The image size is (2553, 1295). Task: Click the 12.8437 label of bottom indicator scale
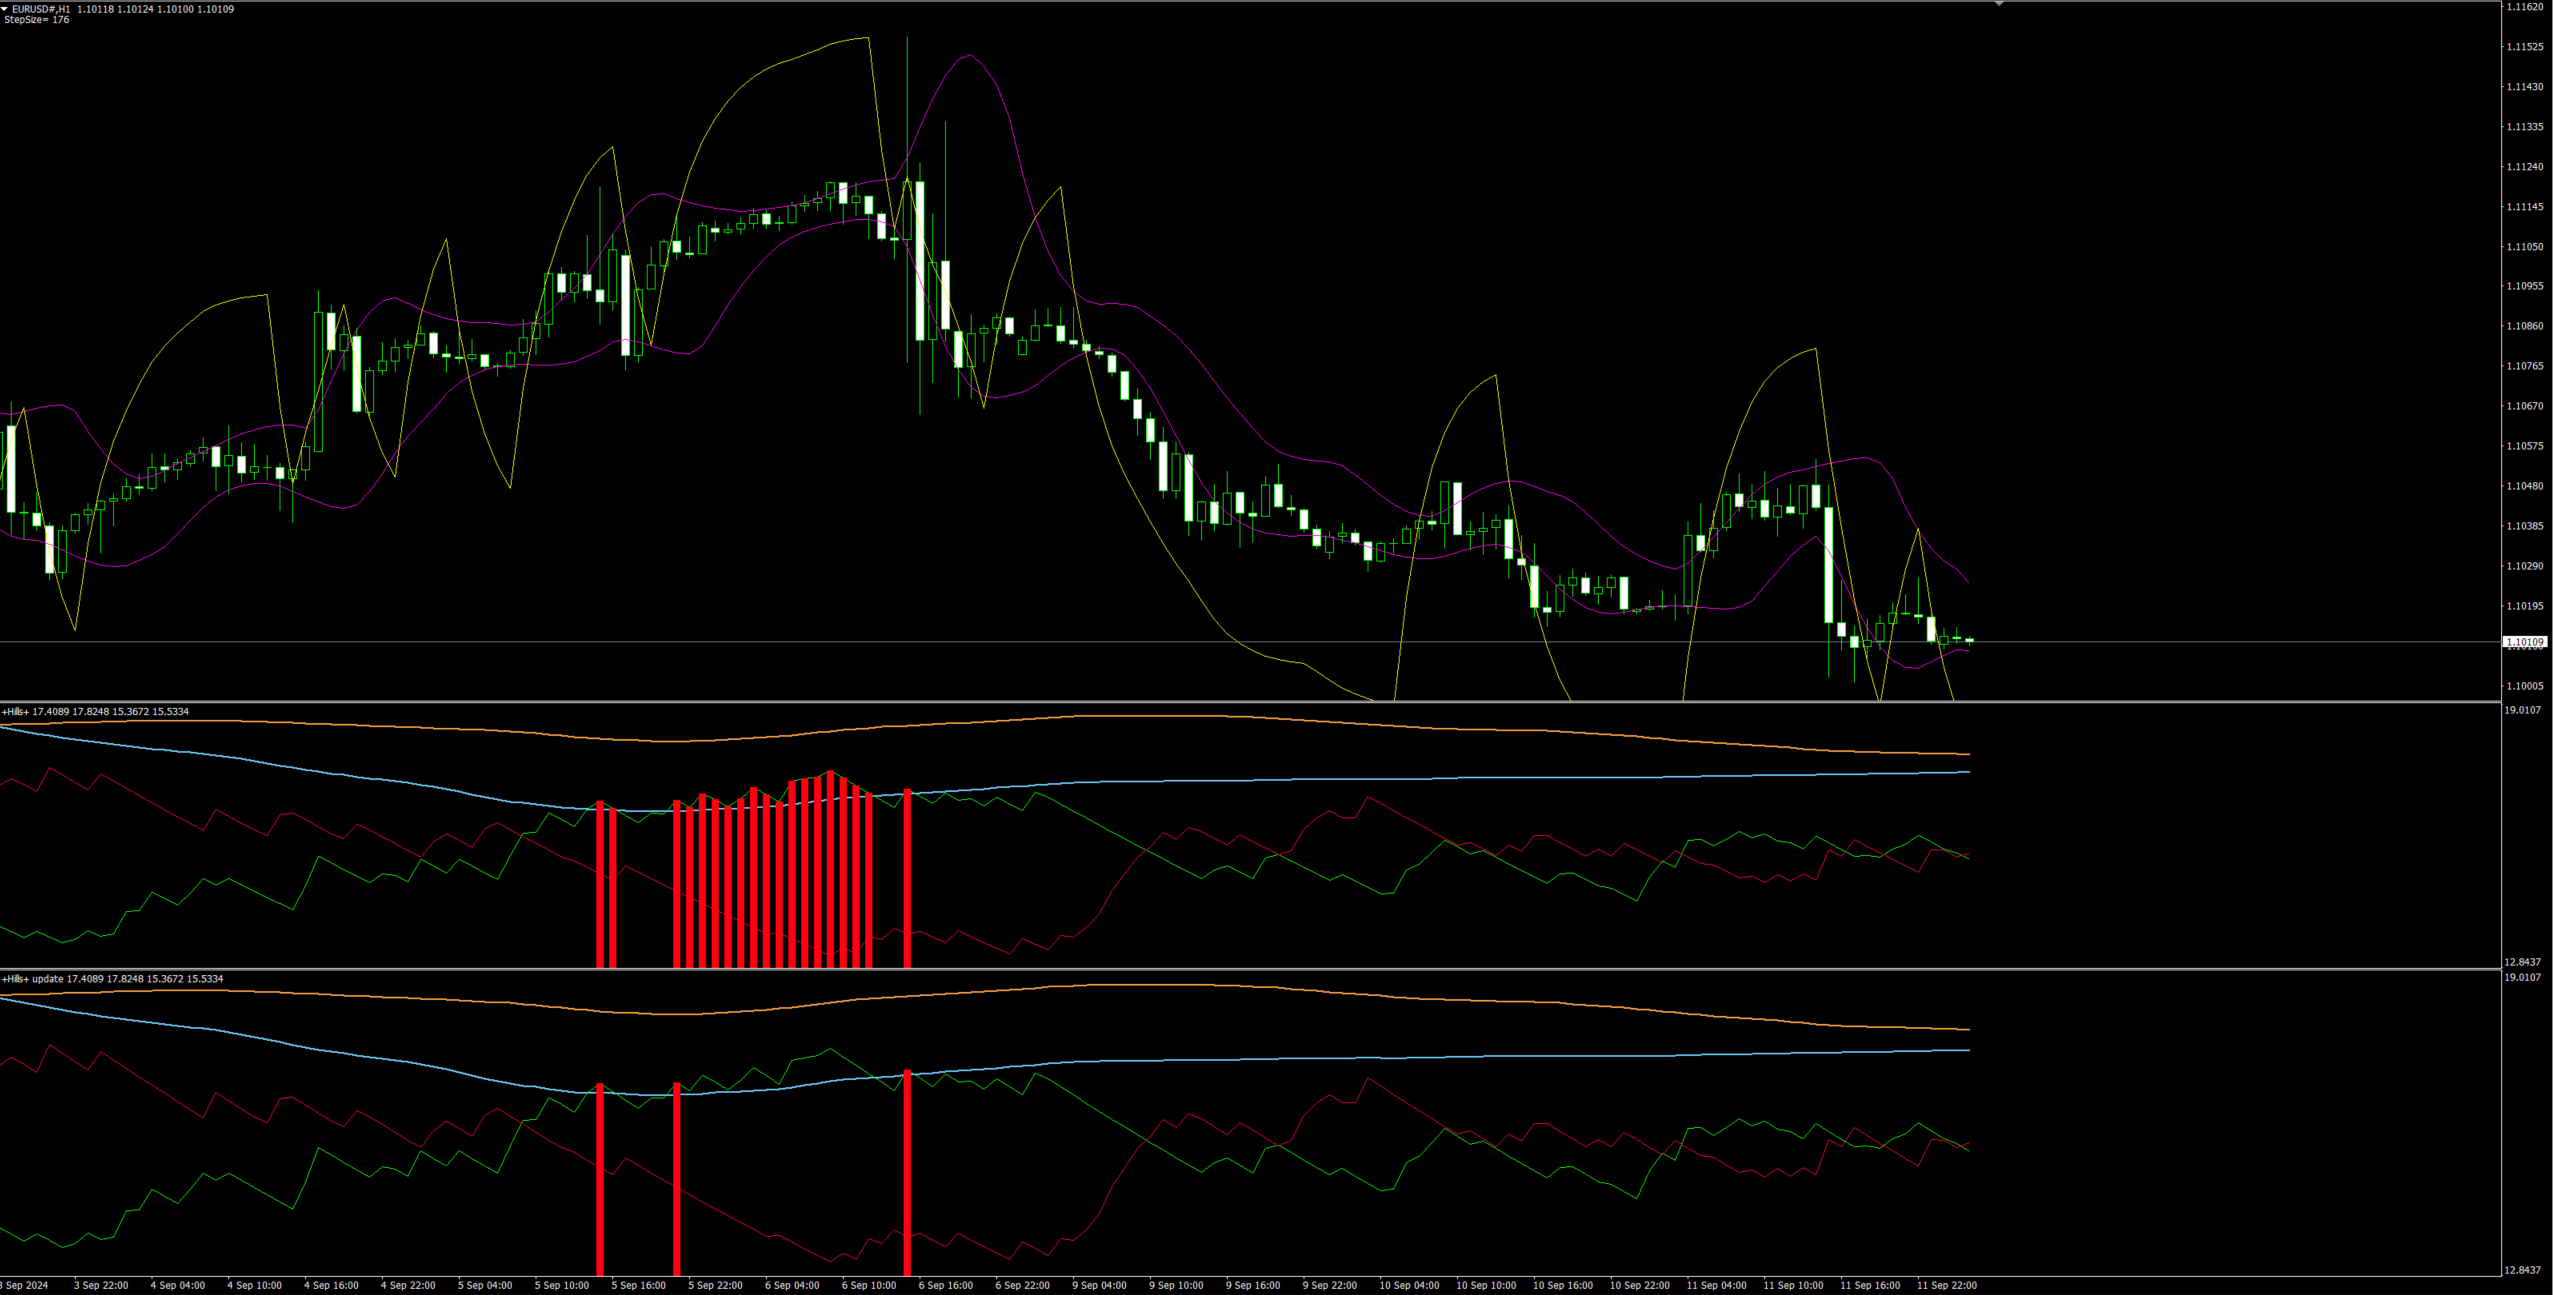2522,1270
